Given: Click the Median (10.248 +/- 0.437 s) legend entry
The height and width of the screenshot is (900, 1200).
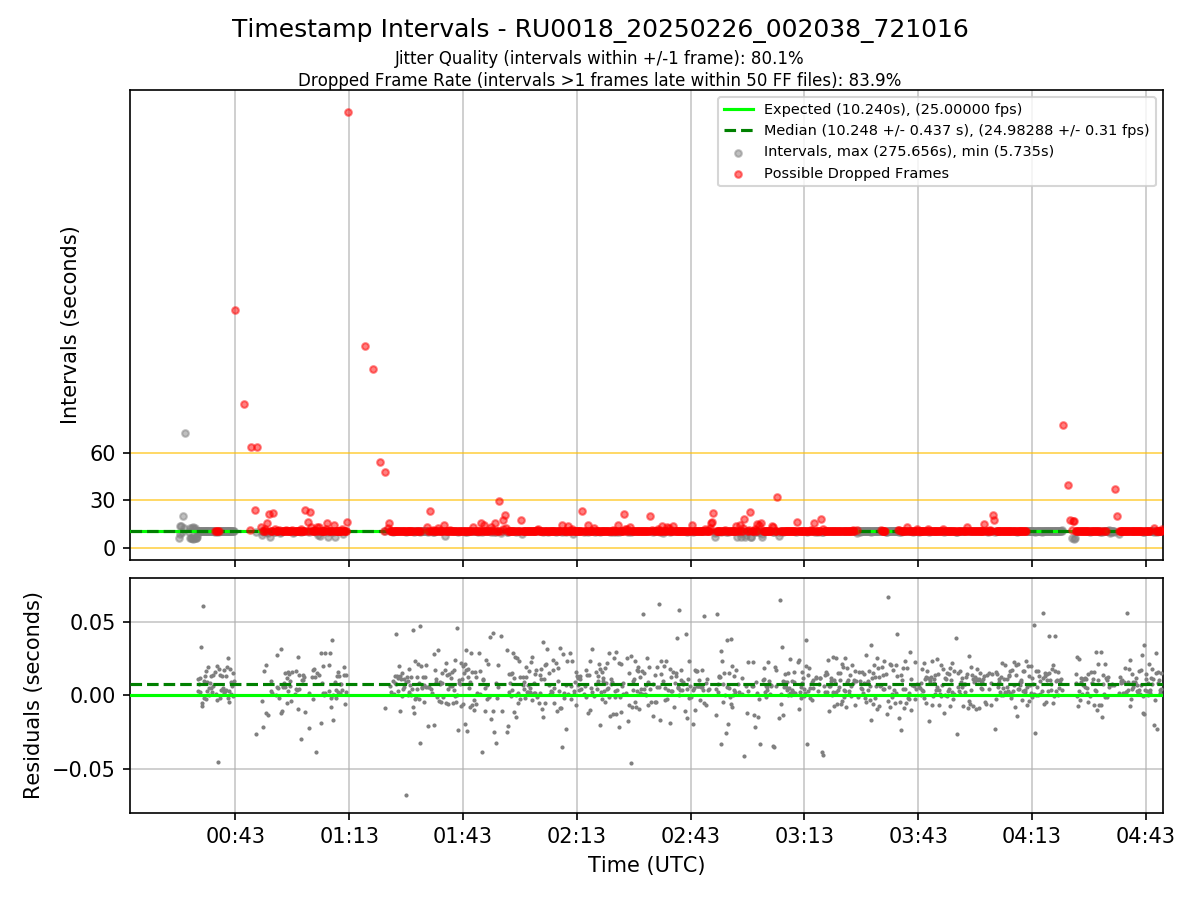Looking at the screenshot, I should point(956,130).
